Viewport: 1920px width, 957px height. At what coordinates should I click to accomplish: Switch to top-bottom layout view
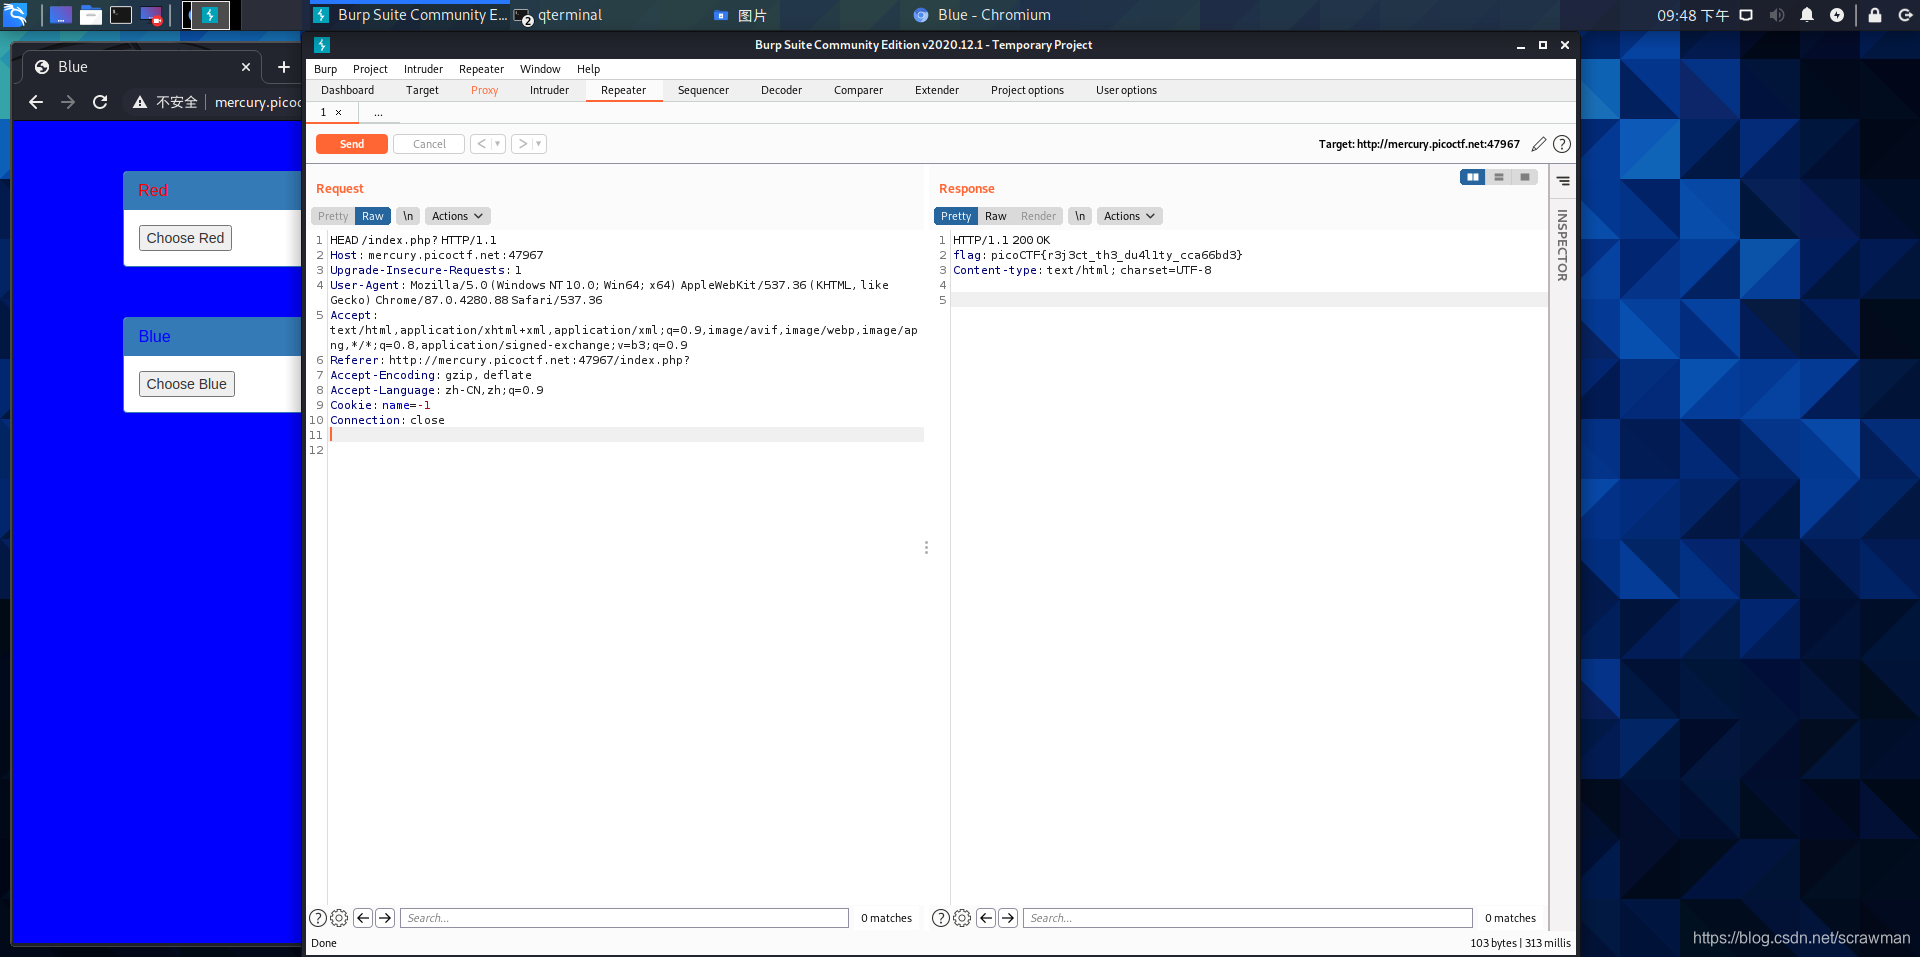point(1498,177)
